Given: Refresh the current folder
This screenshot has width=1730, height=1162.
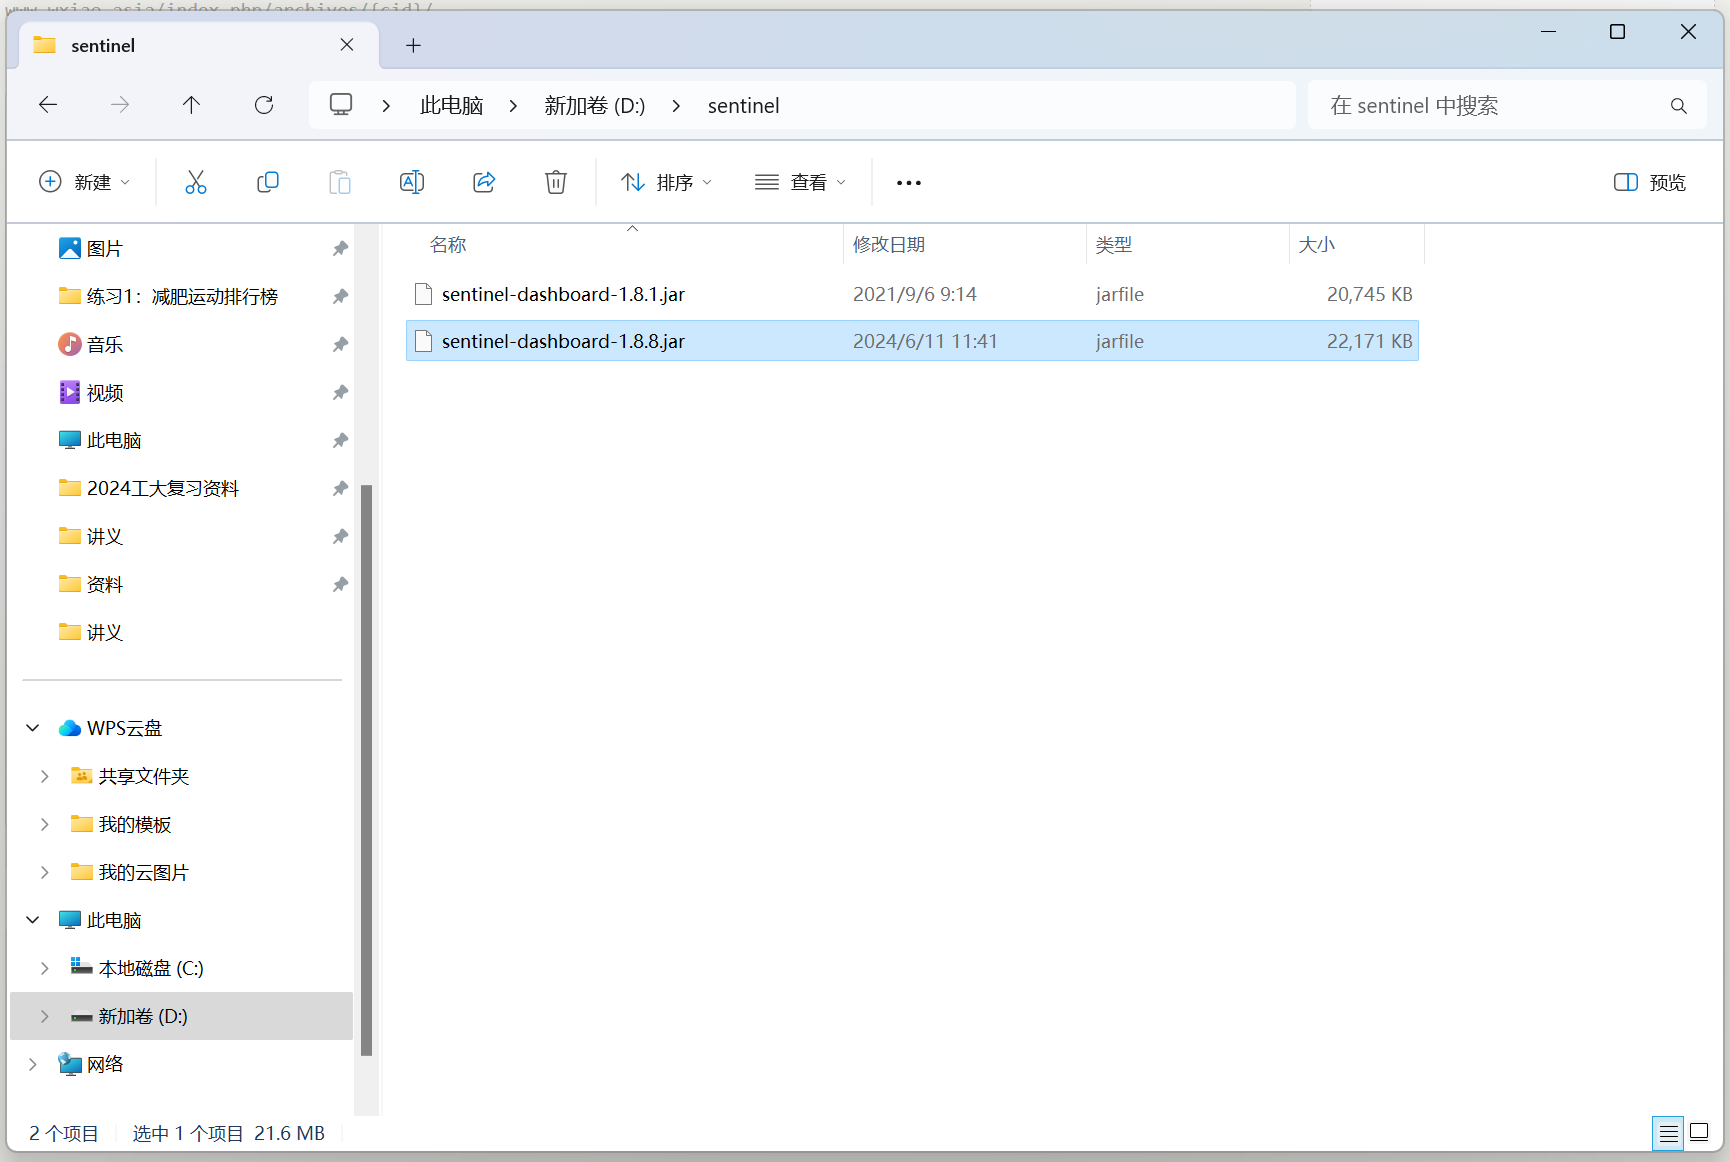Looking at the screenshot, I should (x=264, y=105).
